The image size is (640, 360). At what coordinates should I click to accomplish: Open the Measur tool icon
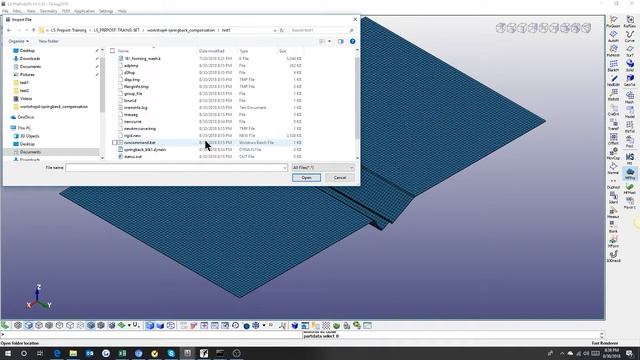613,212
